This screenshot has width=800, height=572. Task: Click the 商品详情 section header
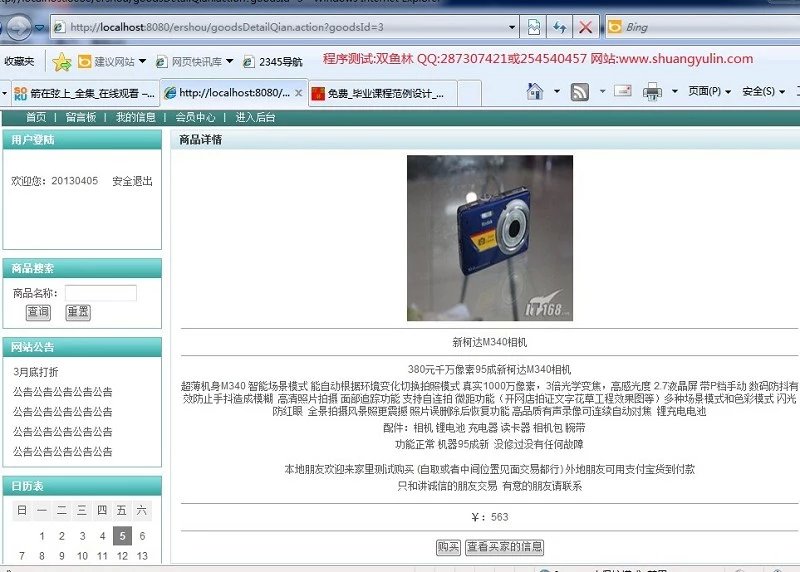(201, 140)
